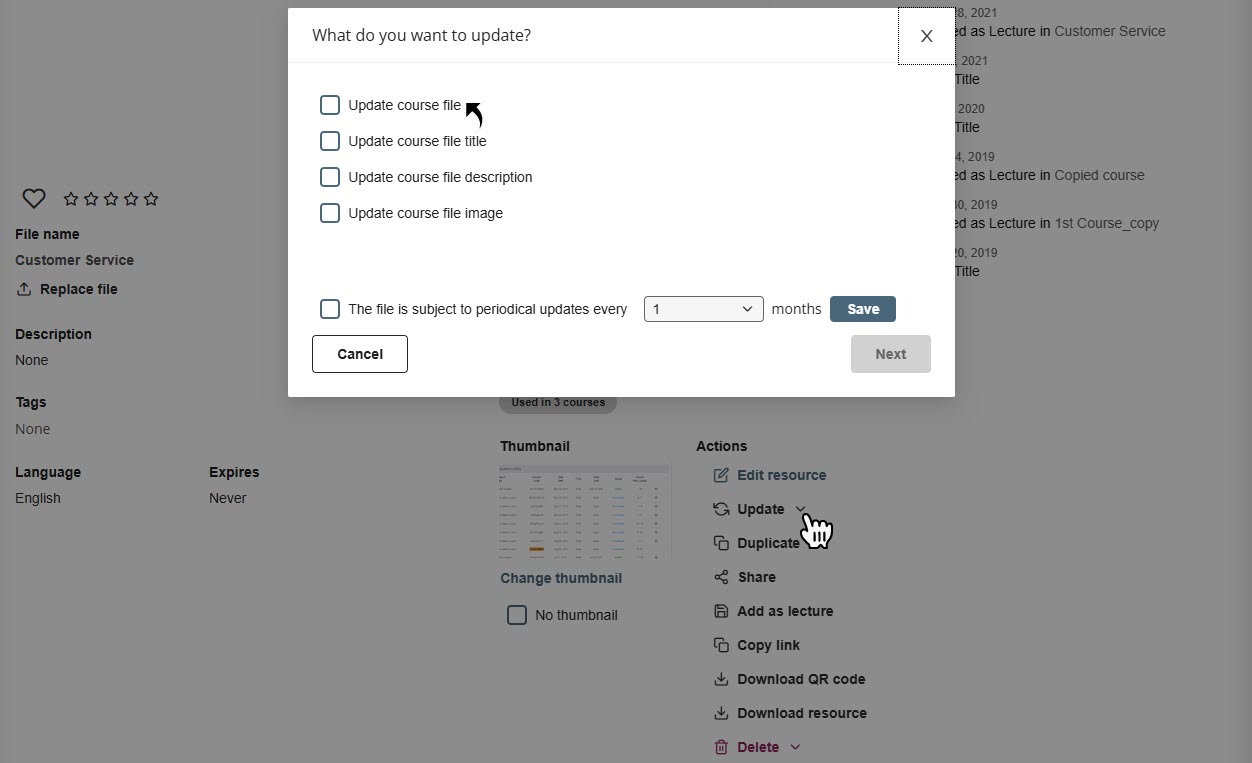1252x763 pixels.
Task: Expand the Update actions dropdown
Action: (x=799, y=508)
